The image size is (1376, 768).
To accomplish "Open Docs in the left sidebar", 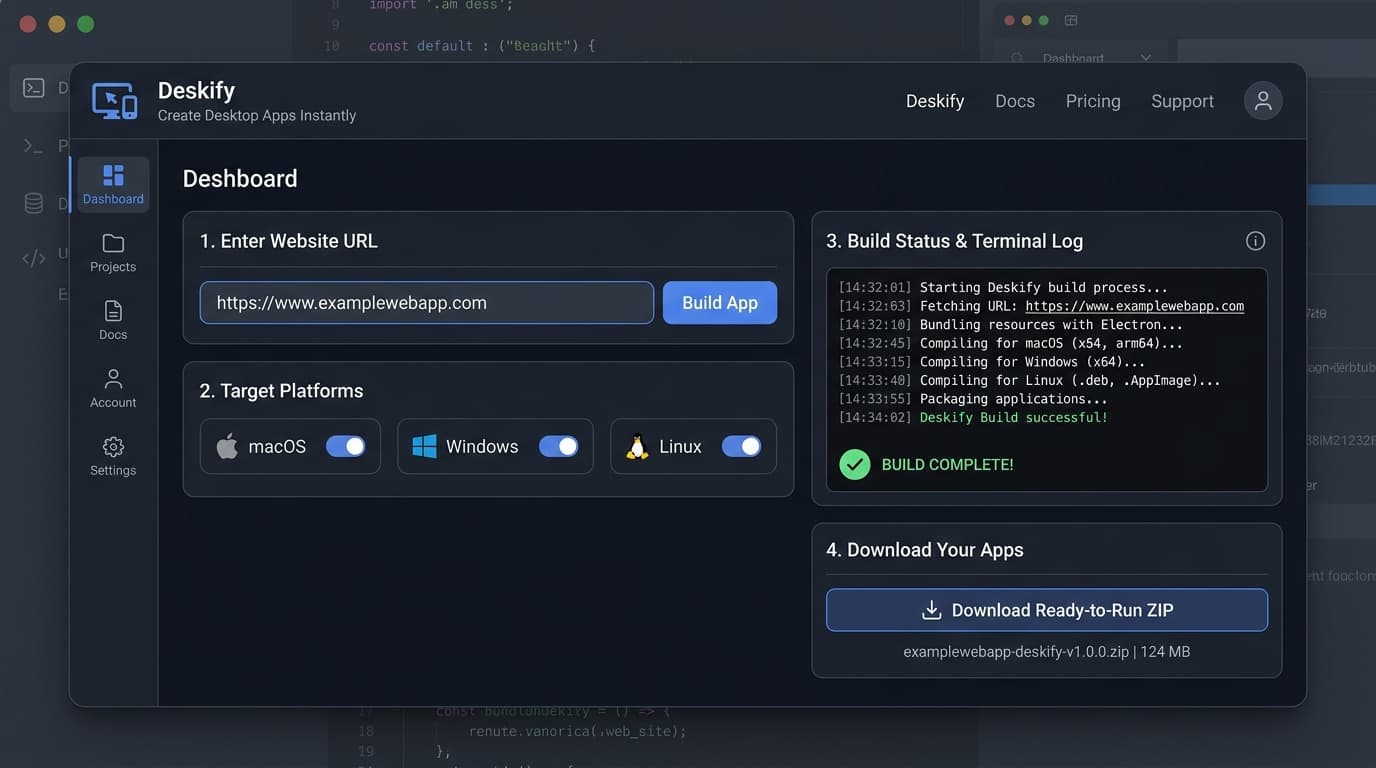I will [113, 321].
